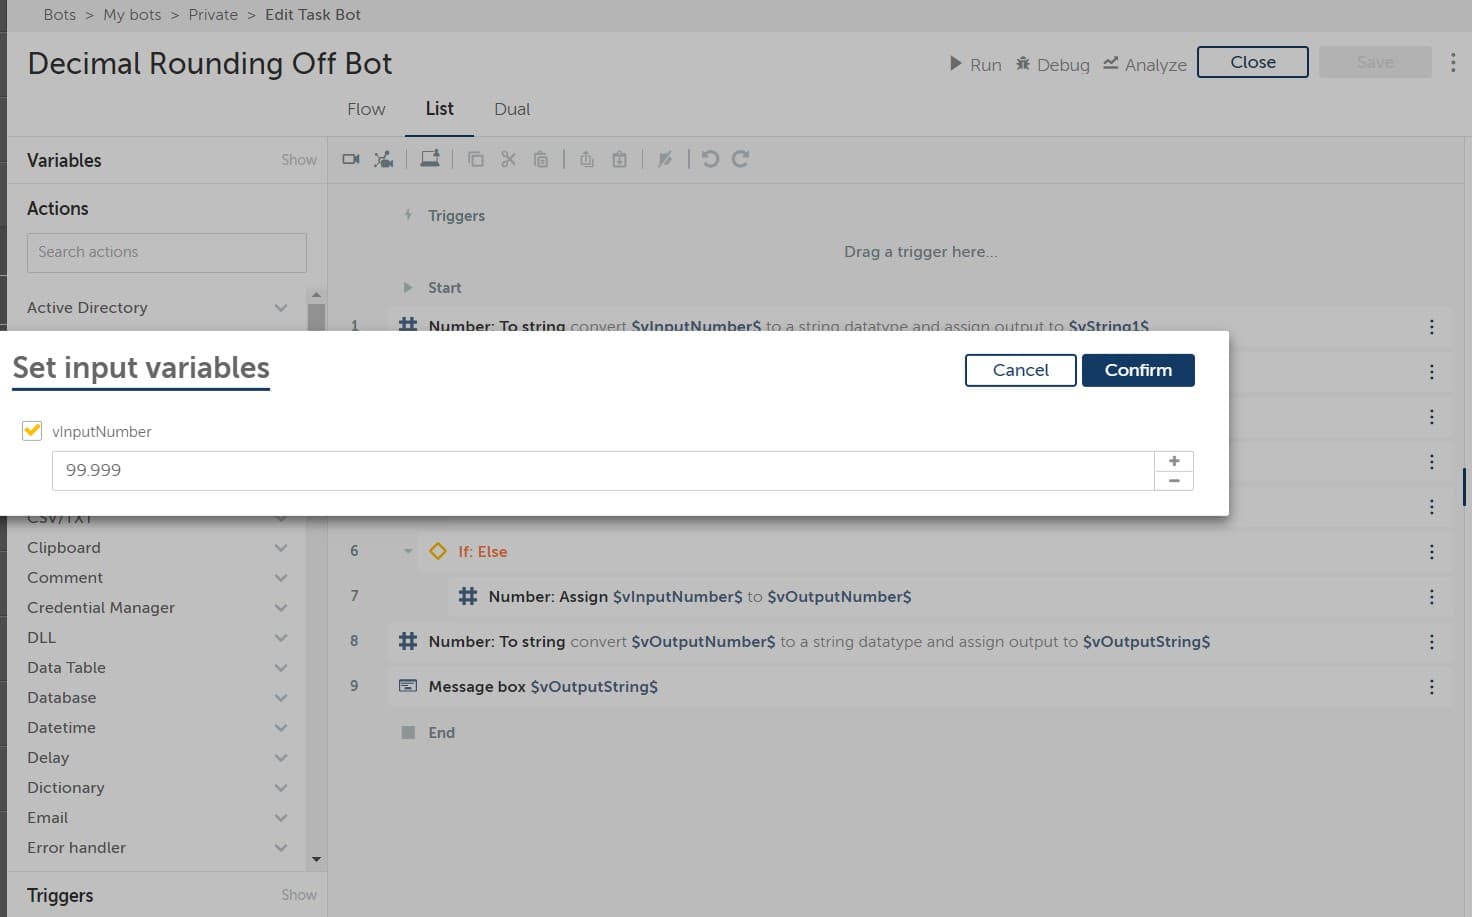Switch to the Flow view tab
This screenshot has width=1472, height=917.
(x=366, y=109)
